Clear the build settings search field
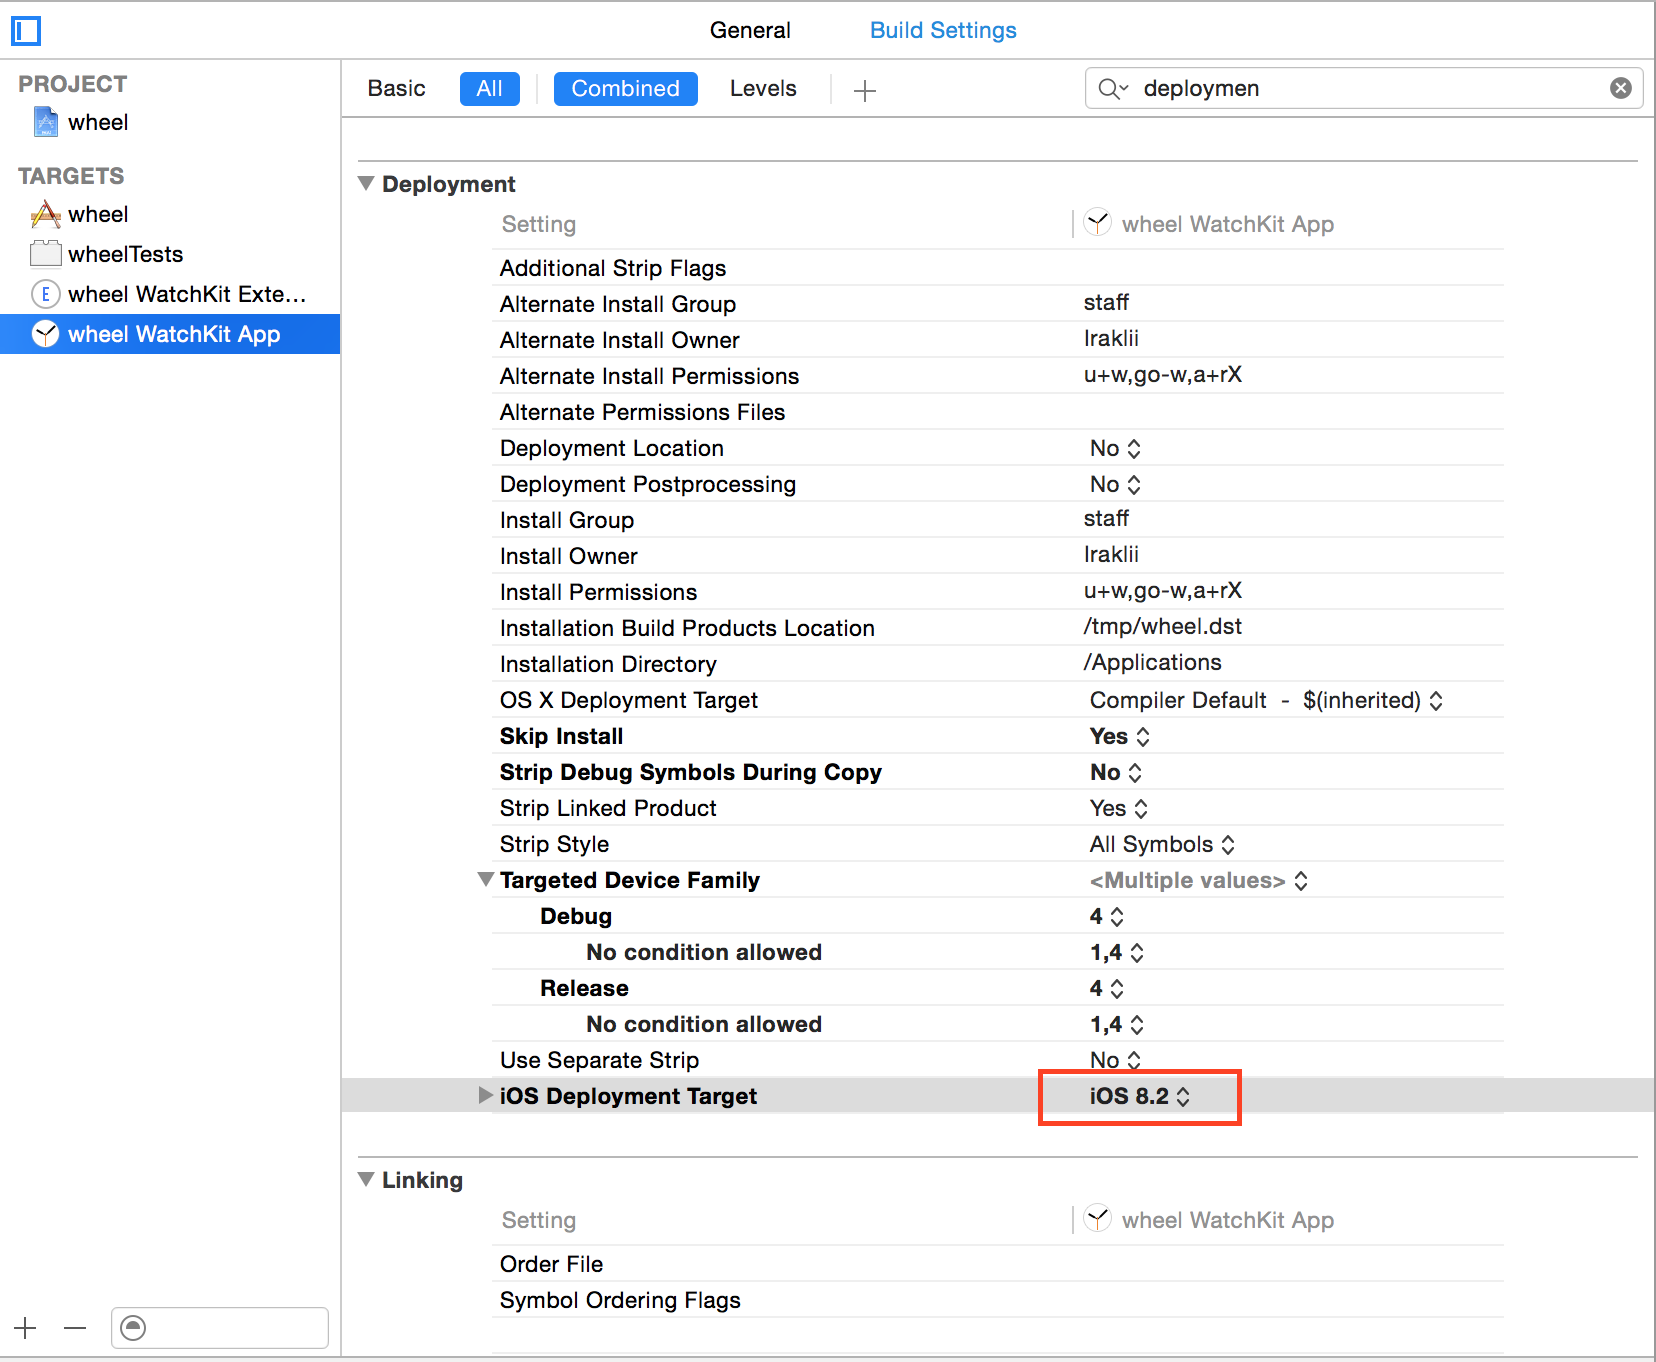 point(1621,88)
